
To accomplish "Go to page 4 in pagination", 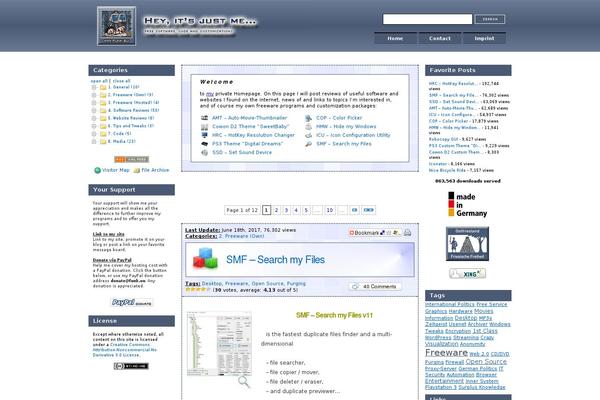I will point(296,210).
